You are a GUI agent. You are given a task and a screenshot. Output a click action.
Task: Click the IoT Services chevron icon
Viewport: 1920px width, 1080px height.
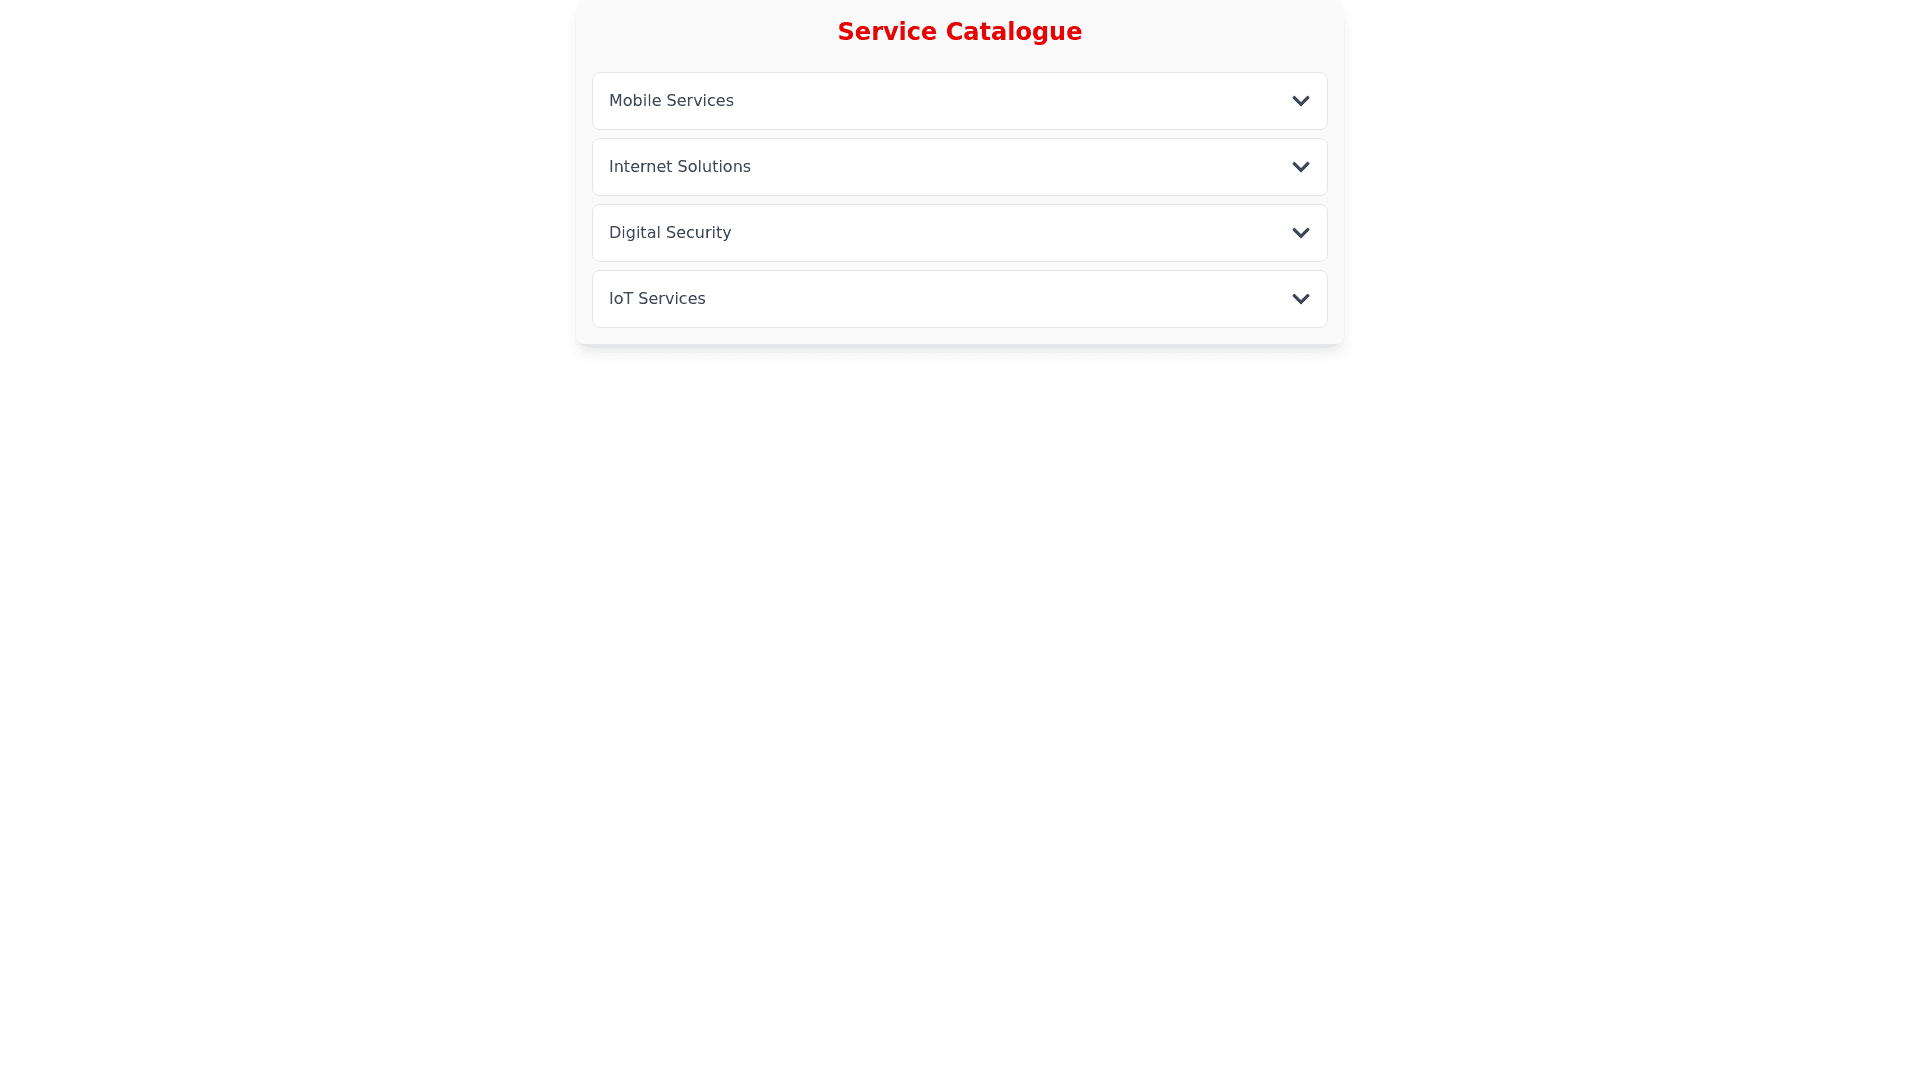coord(1300,299)
